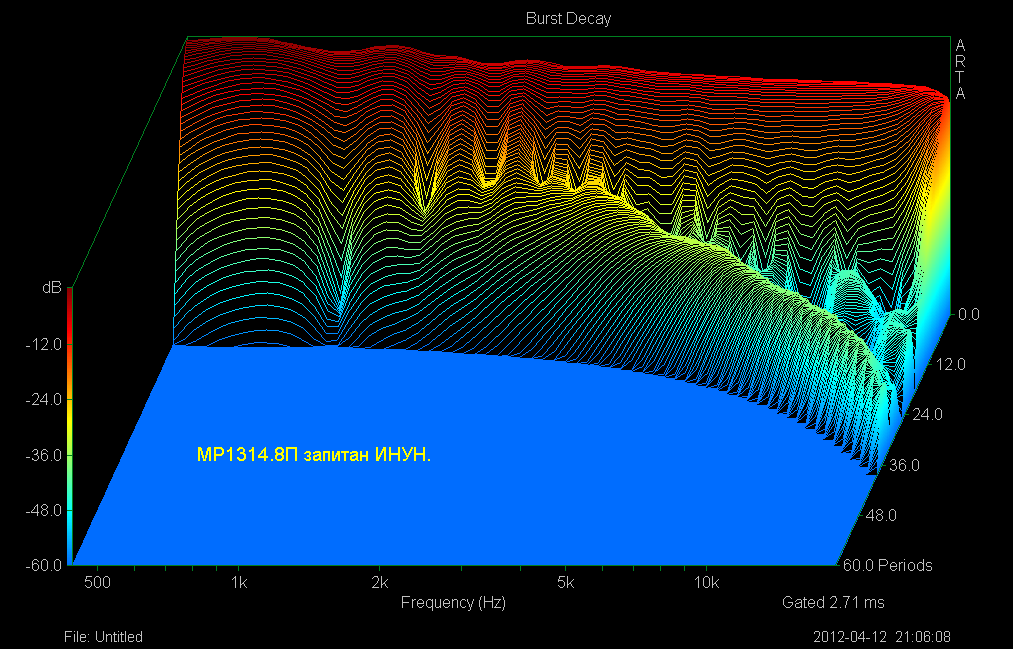Click the 0.0 periods axis value
Image resolution: width=1013 pixels, height=649 pixels.
(968, 314)
